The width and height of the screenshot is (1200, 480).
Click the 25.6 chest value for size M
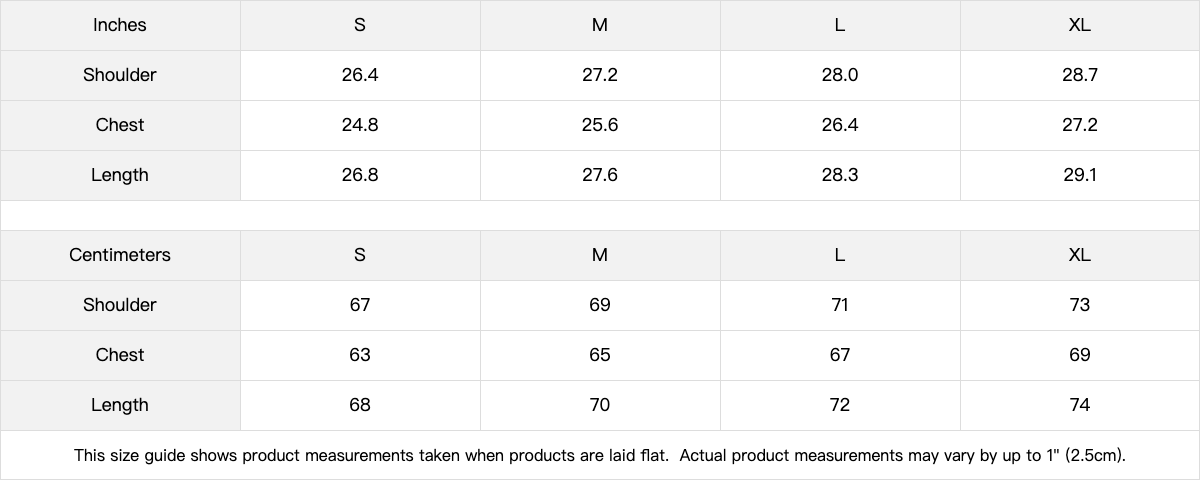click(x=600, y=125)
